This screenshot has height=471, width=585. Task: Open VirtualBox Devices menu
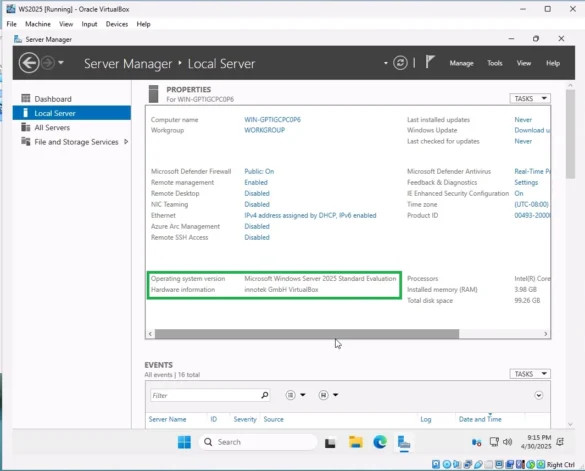coord(117,24)
